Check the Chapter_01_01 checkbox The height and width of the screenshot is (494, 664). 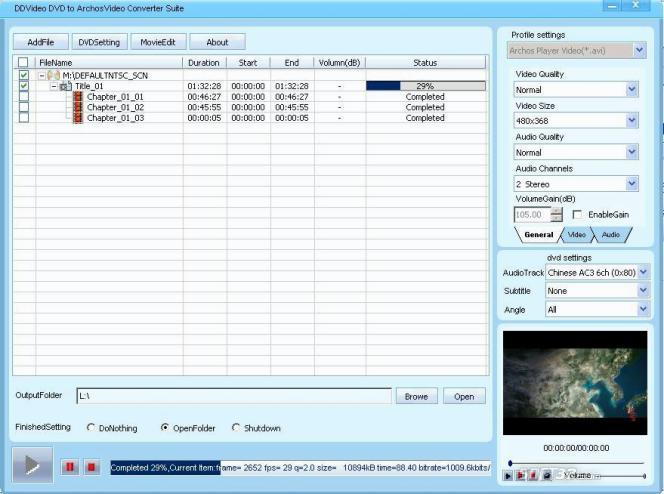(24, 97)
